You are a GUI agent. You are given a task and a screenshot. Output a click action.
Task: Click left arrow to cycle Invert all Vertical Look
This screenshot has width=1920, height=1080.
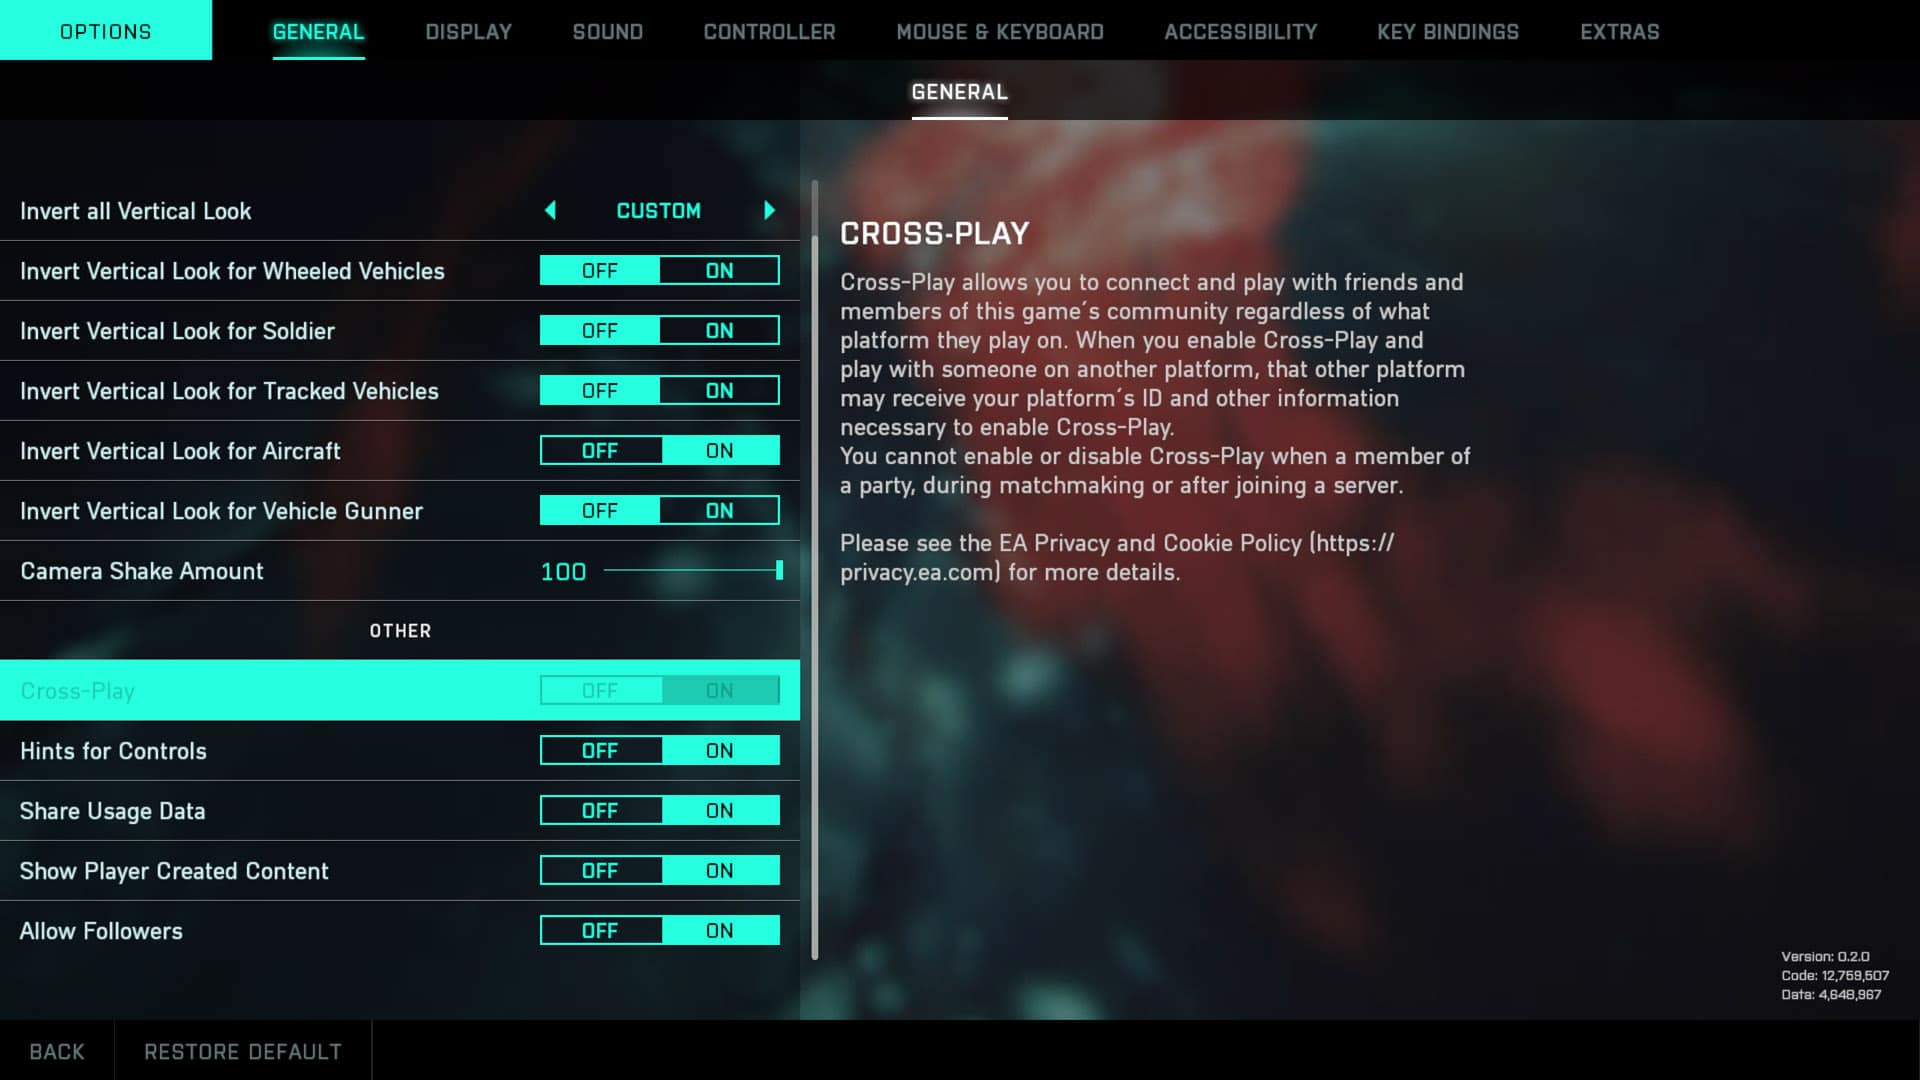click(550, 211)
